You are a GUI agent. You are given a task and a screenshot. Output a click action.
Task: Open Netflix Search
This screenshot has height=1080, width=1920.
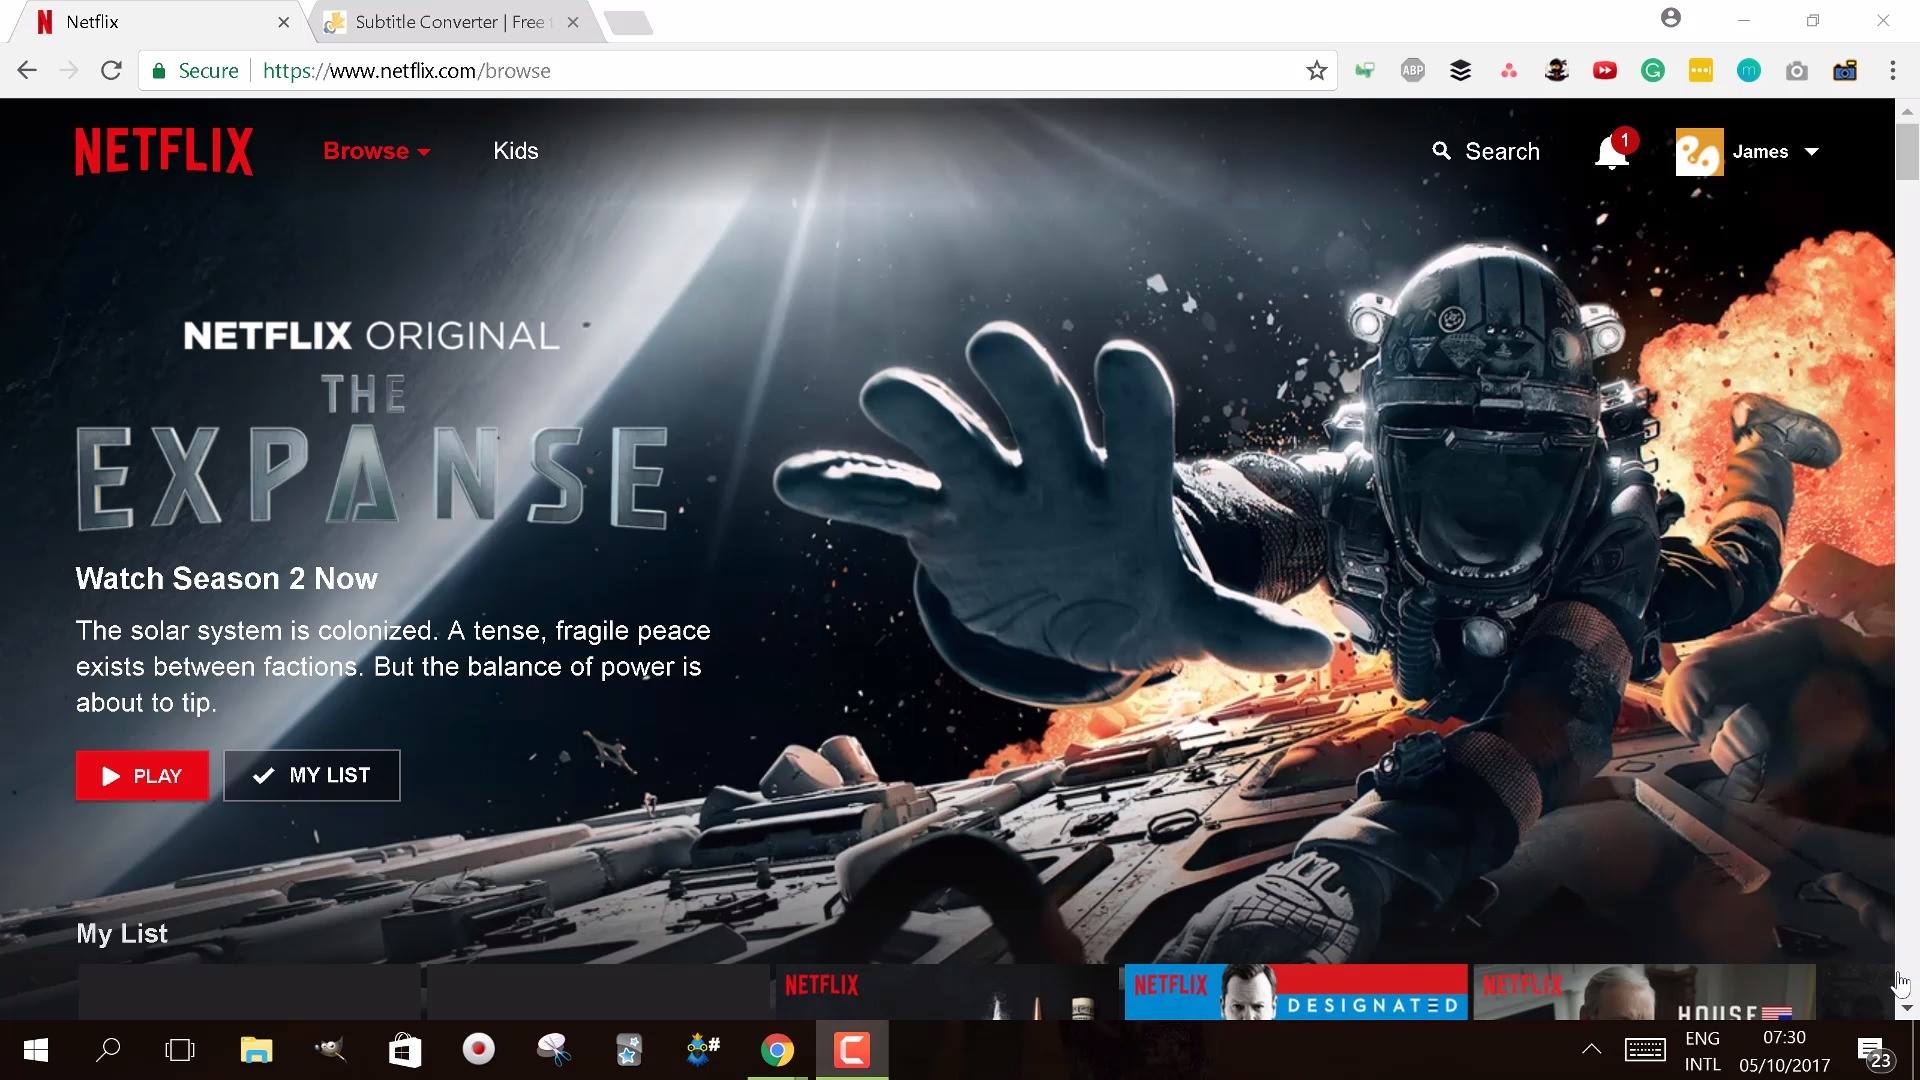coord(1486,151)
